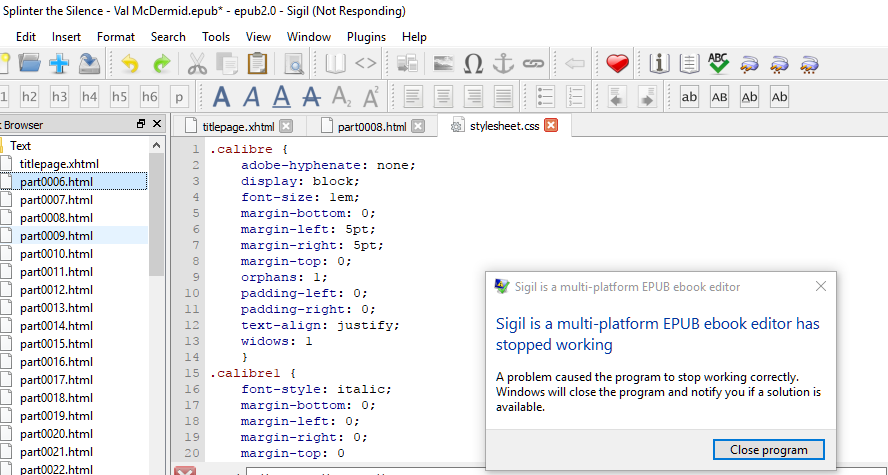Screen dimensions: 888x475
Task: Click the Redo green arrow icon
Action: click(162, 64)
